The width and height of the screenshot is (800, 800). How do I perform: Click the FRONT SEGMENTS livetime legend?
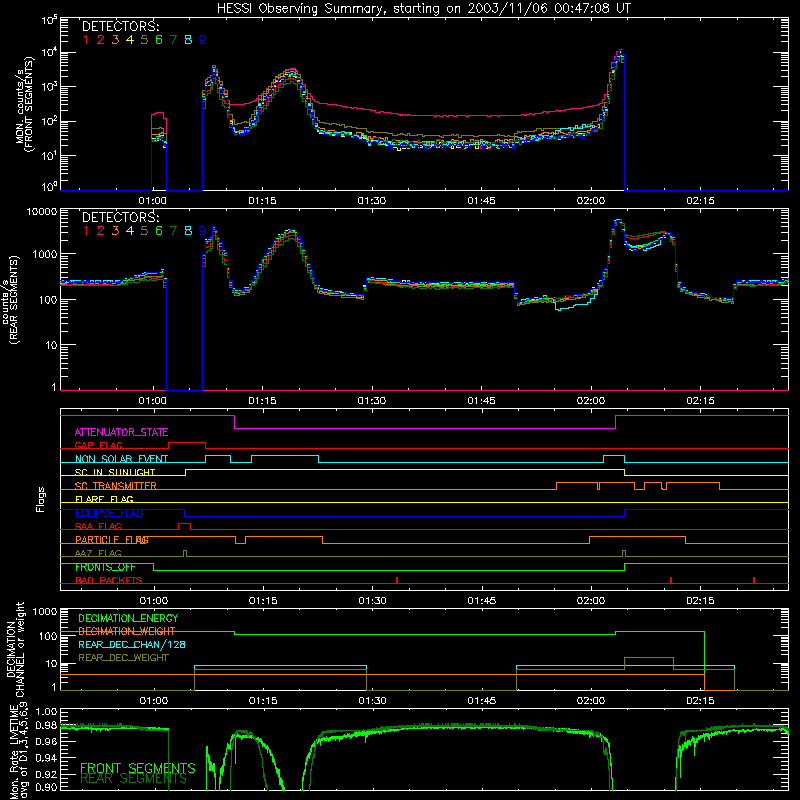click(138, 768)
